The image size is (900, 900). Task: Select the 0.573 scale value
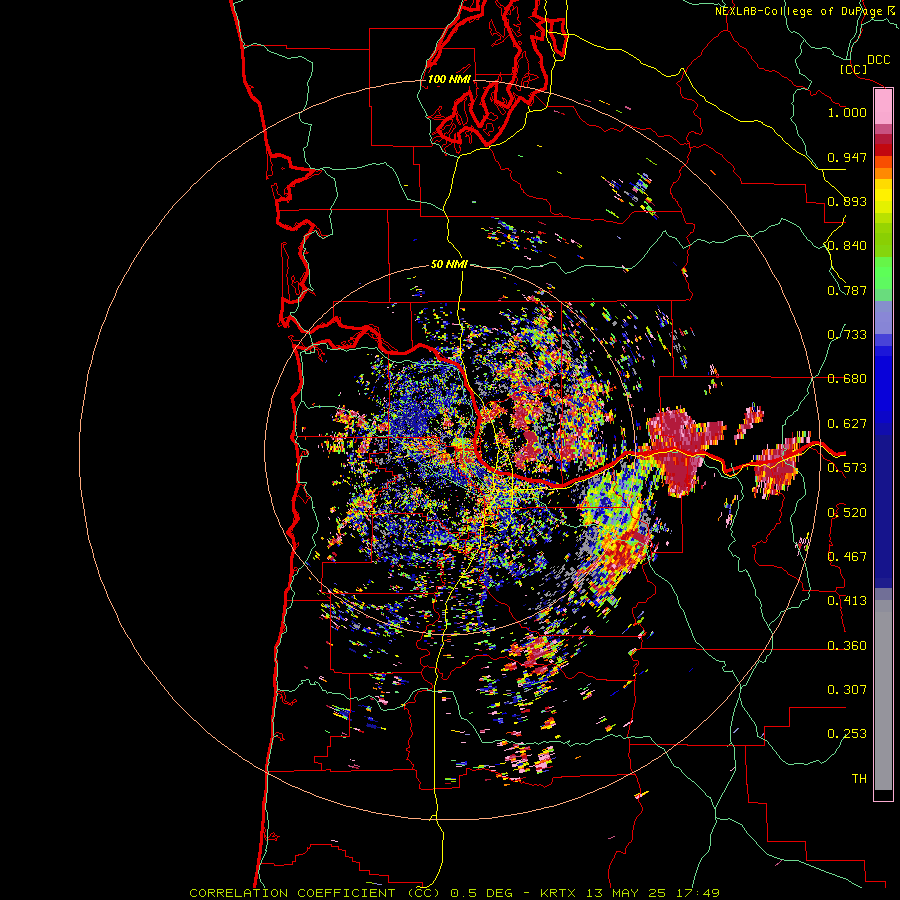point(847,468)
